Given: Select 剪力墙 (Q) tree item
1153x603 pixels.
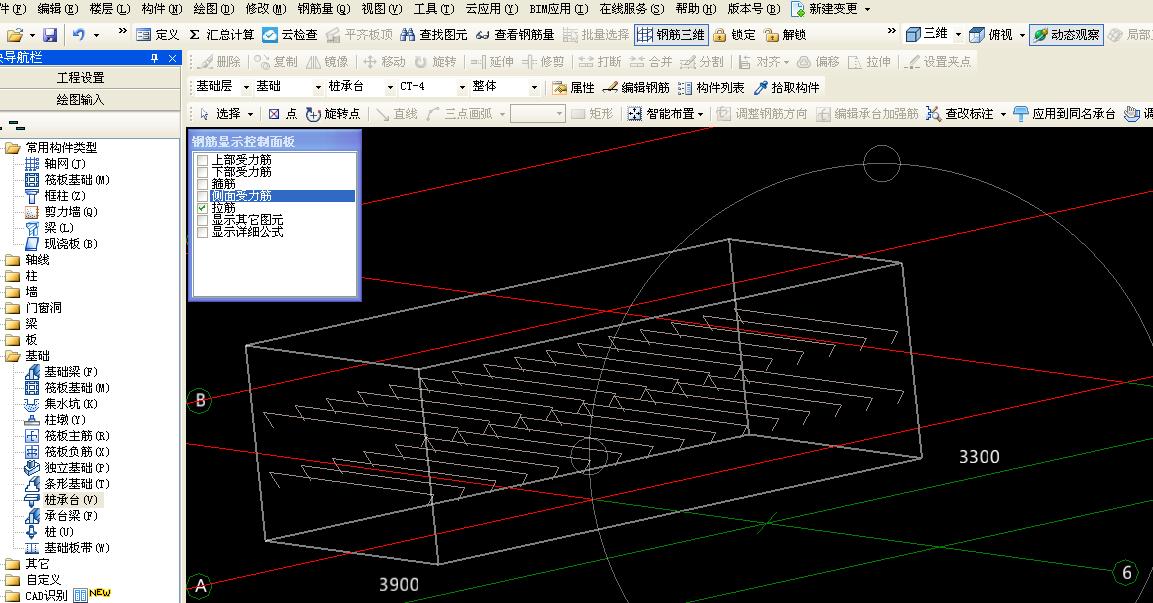Looking at the screenshot, I should tap(61, 212).
